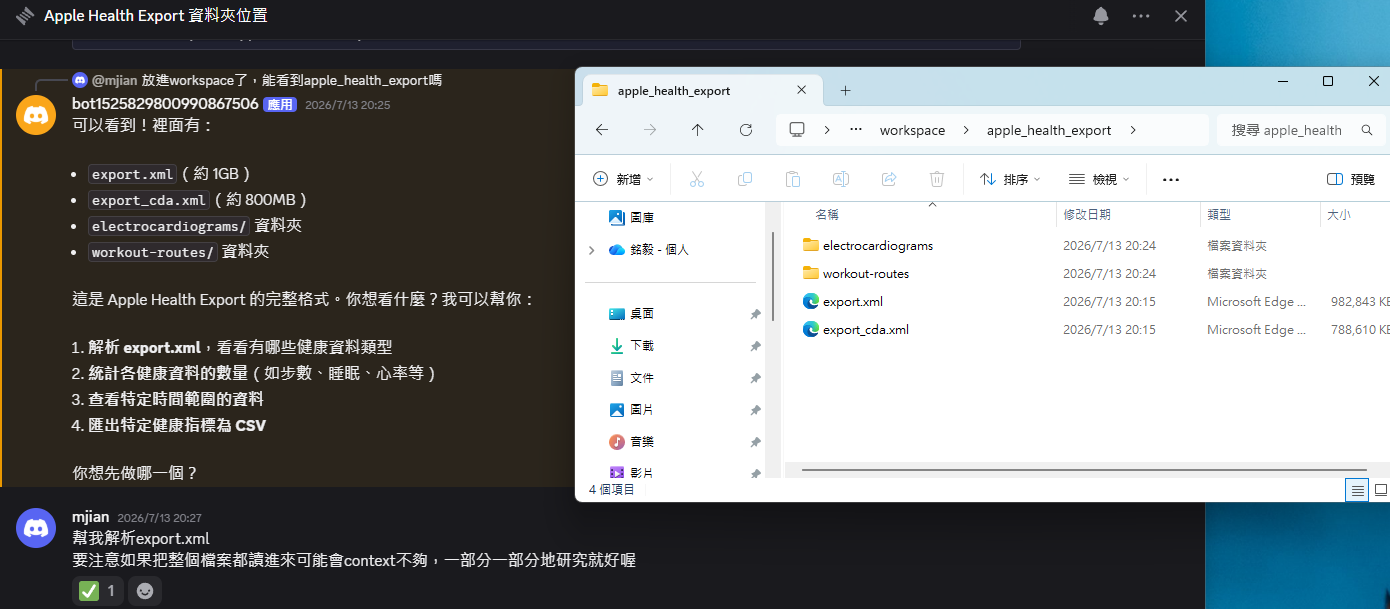The width and height of the screenshot is (1390, 609).
Task: Click the Rename icon in toolbar
Action: pyautogui.click(x=841, y=179)
